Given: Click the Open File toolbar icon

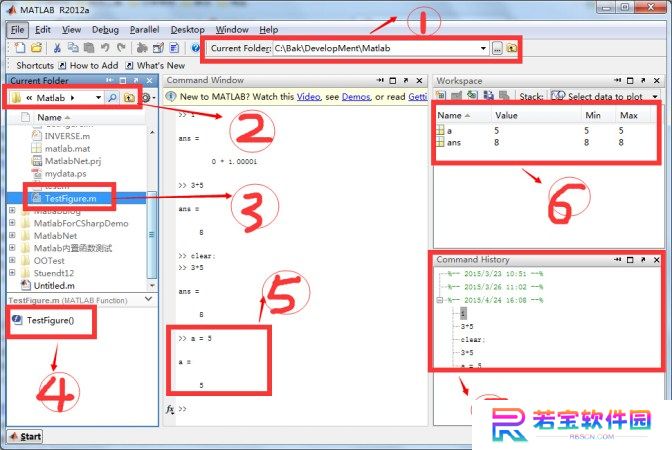Looking at the screenshot, I should [x=36, y=48].
